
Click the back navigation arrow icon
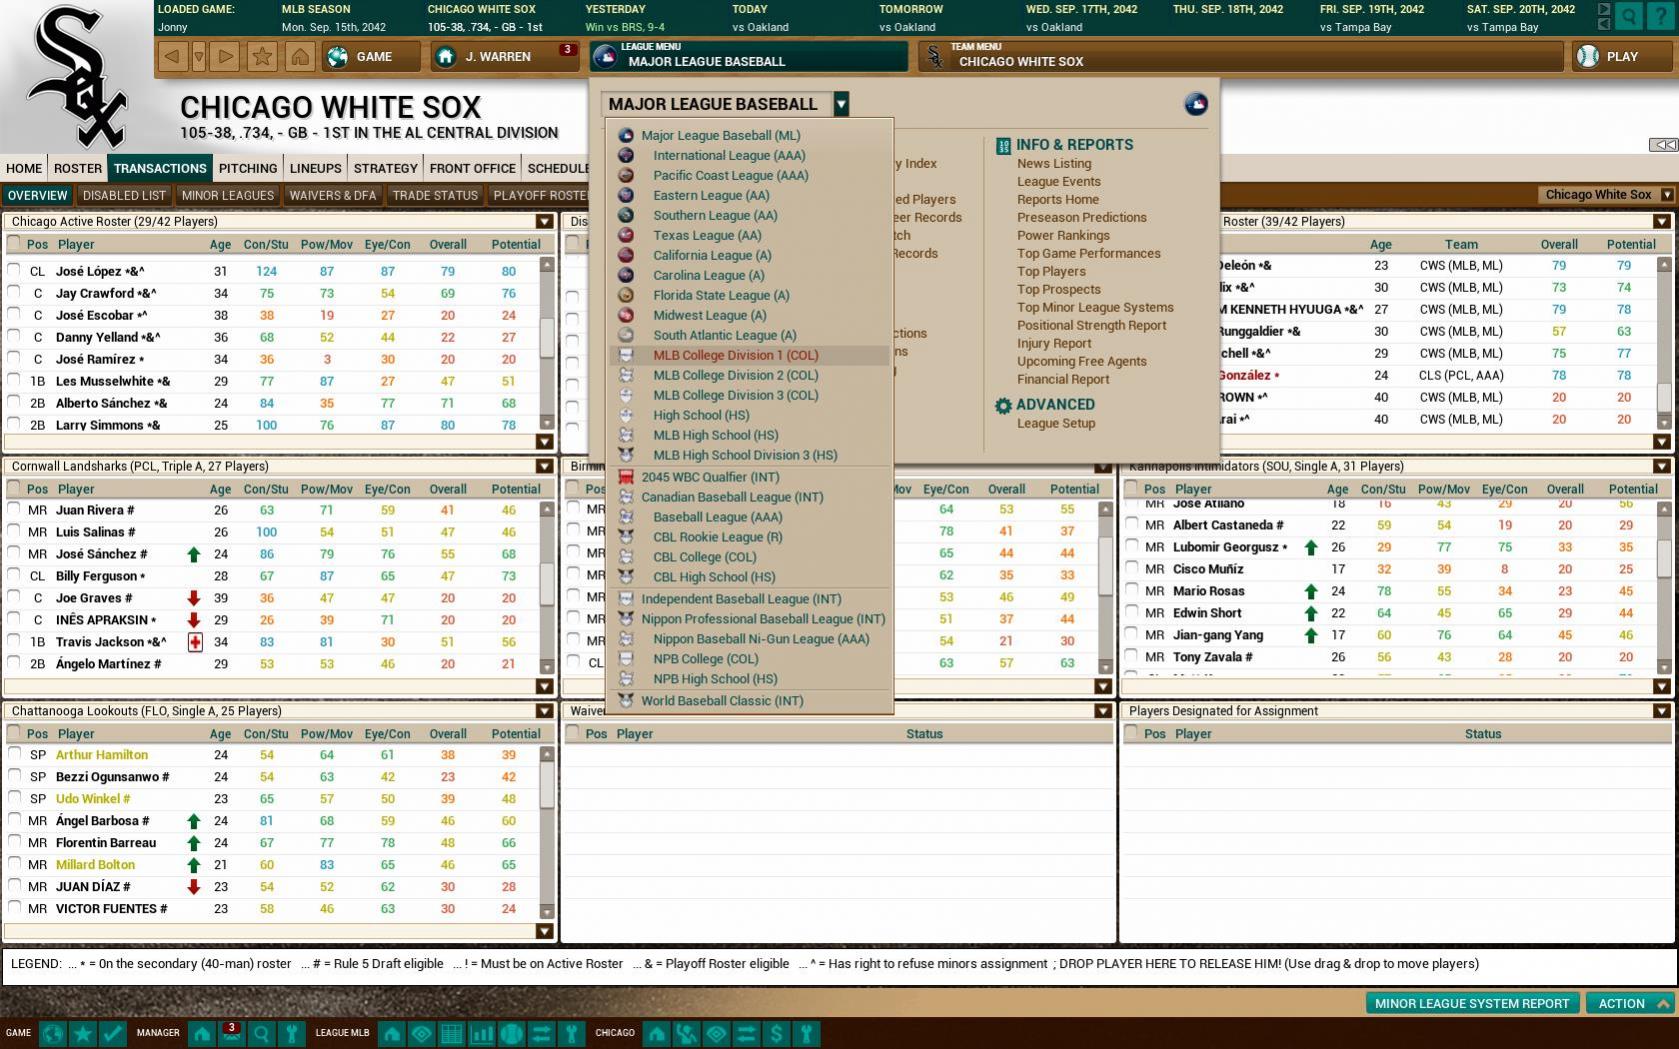pos(172,57)
